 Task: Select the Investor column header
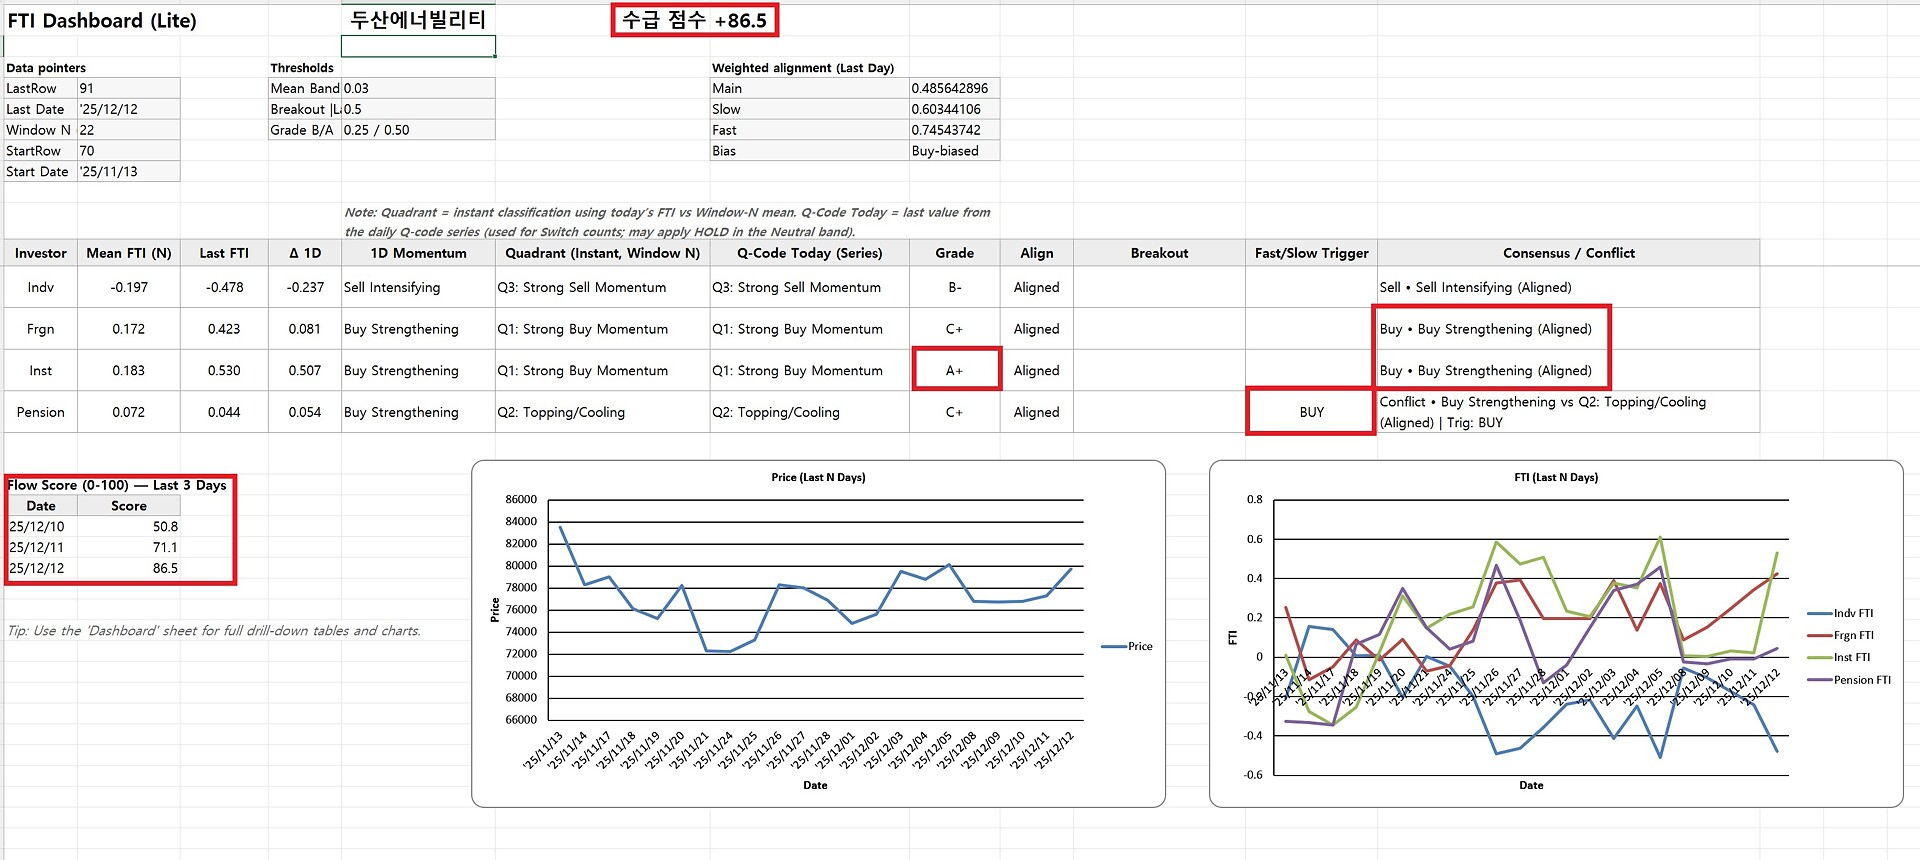click(41, 253)
